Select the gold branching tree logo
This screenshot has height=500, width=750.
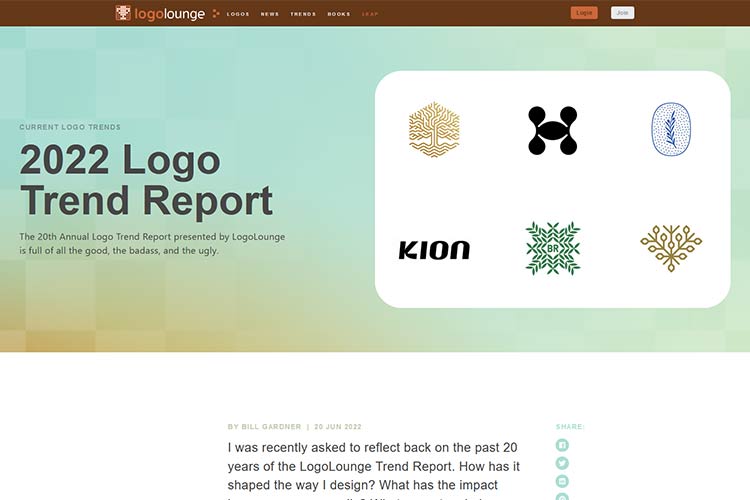(x=671, y=248)
